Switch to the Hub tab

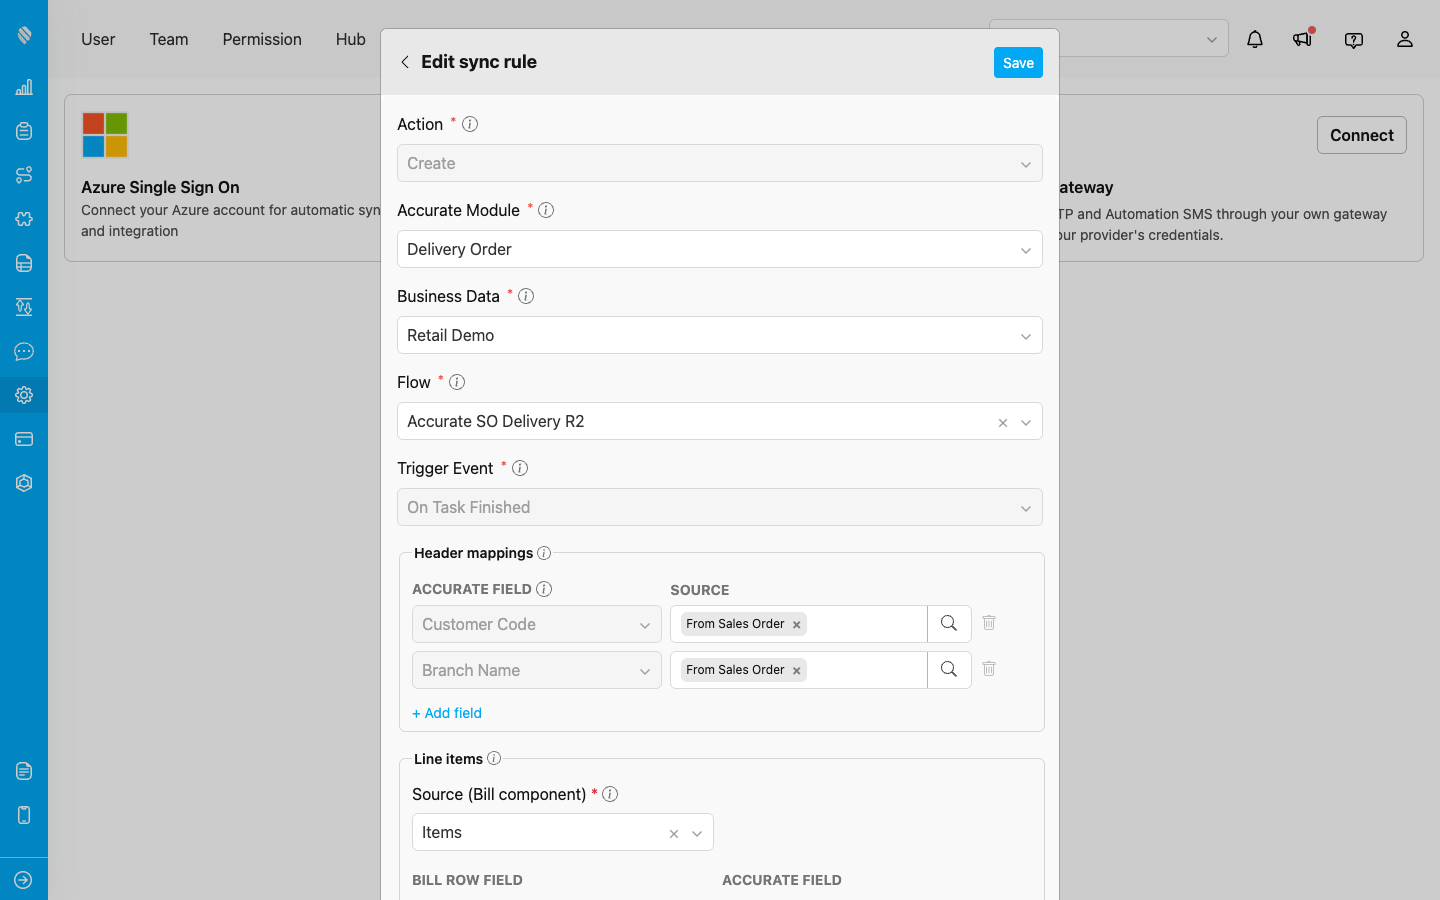pyautogui.click(x=350, y=39)
